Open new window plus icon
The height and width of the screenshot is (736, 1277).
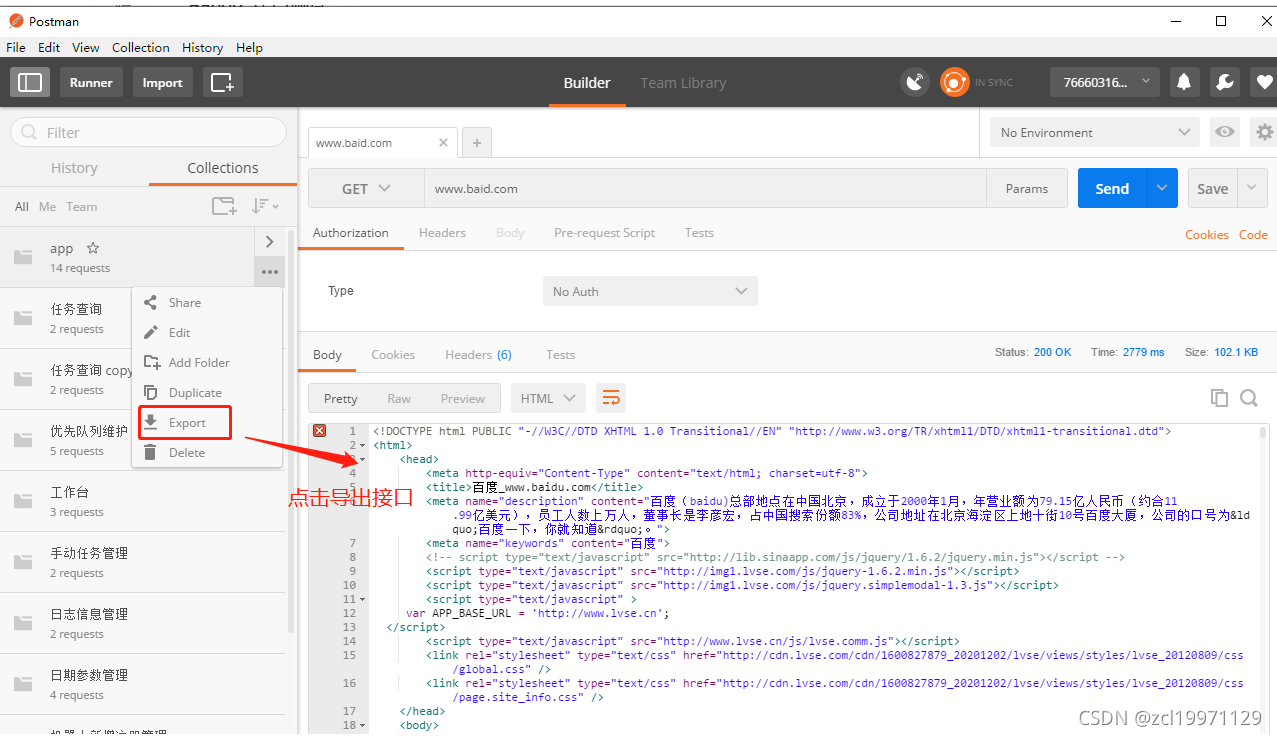click(222, 82)
